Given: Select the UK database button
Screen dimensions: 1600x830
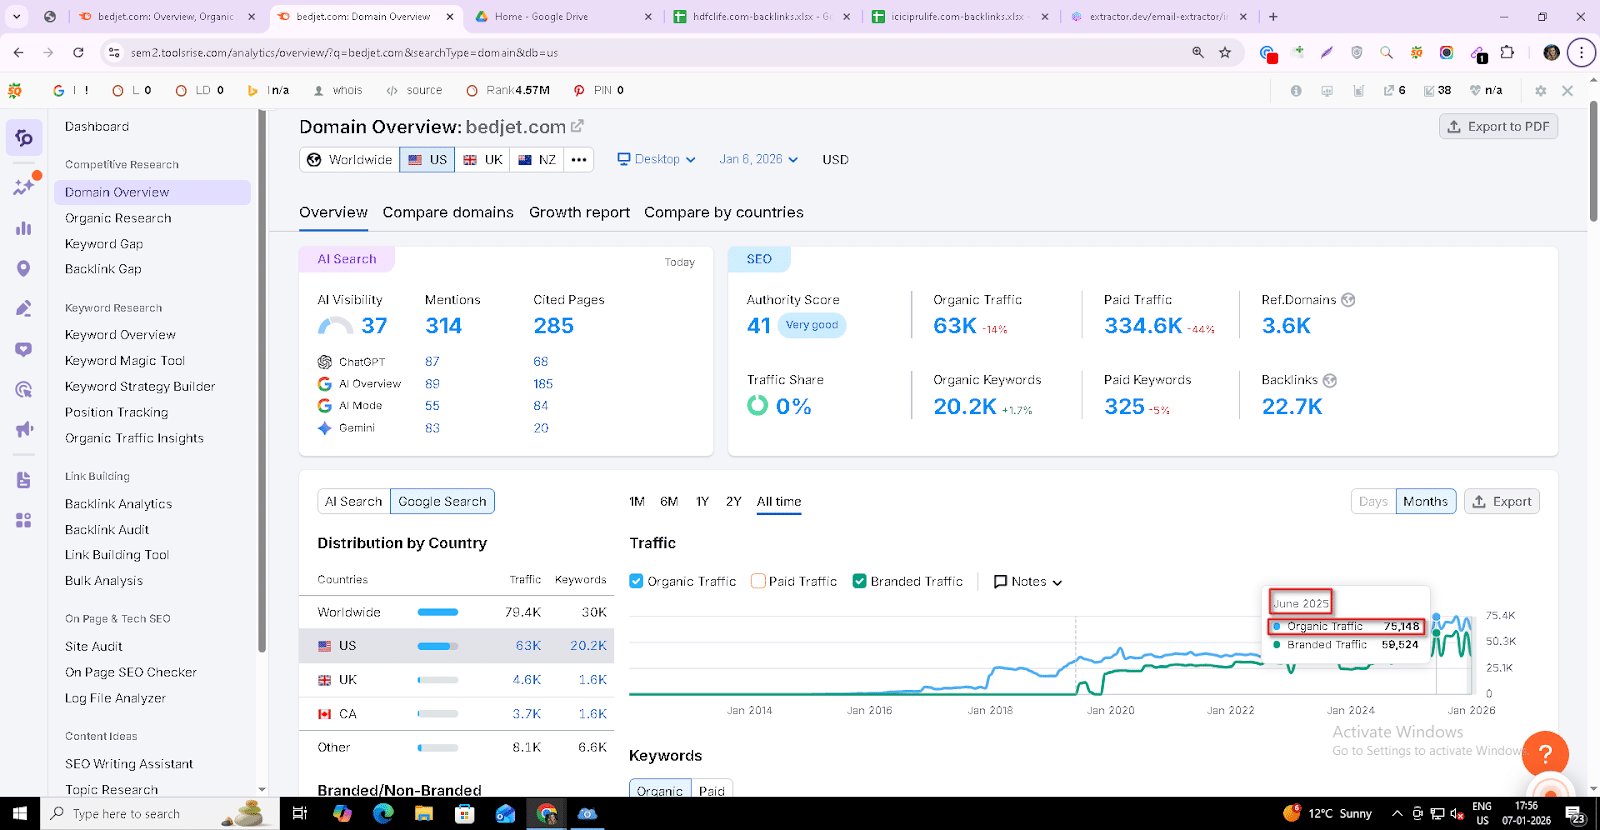Looking at the screenshot, I should 482,159.
